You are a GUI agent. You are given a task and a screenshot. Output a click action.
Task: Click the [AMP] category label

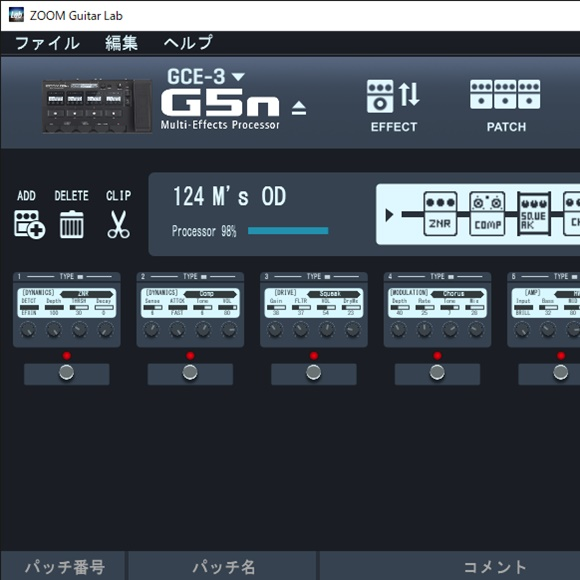tap(533, 293)
